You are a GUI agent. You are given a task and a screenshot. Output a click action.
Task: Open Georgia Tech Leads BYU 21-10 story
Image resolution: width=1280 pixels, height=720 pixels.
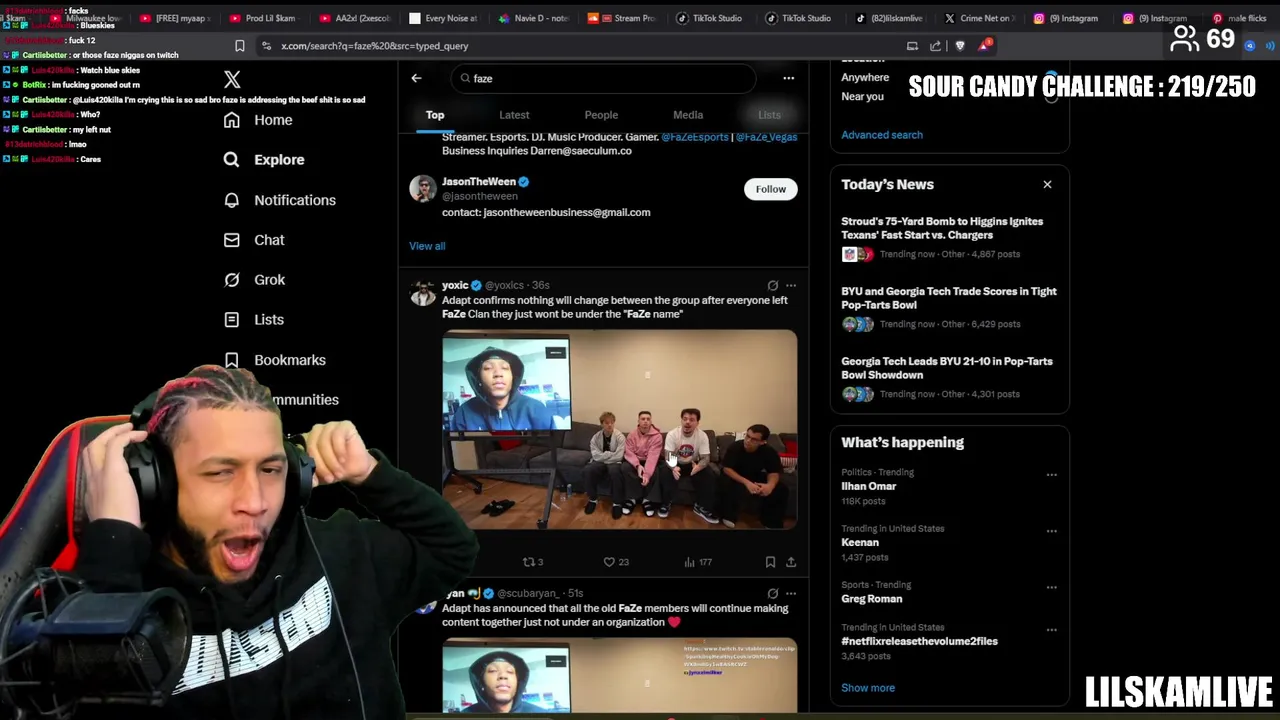coord(947,368)
